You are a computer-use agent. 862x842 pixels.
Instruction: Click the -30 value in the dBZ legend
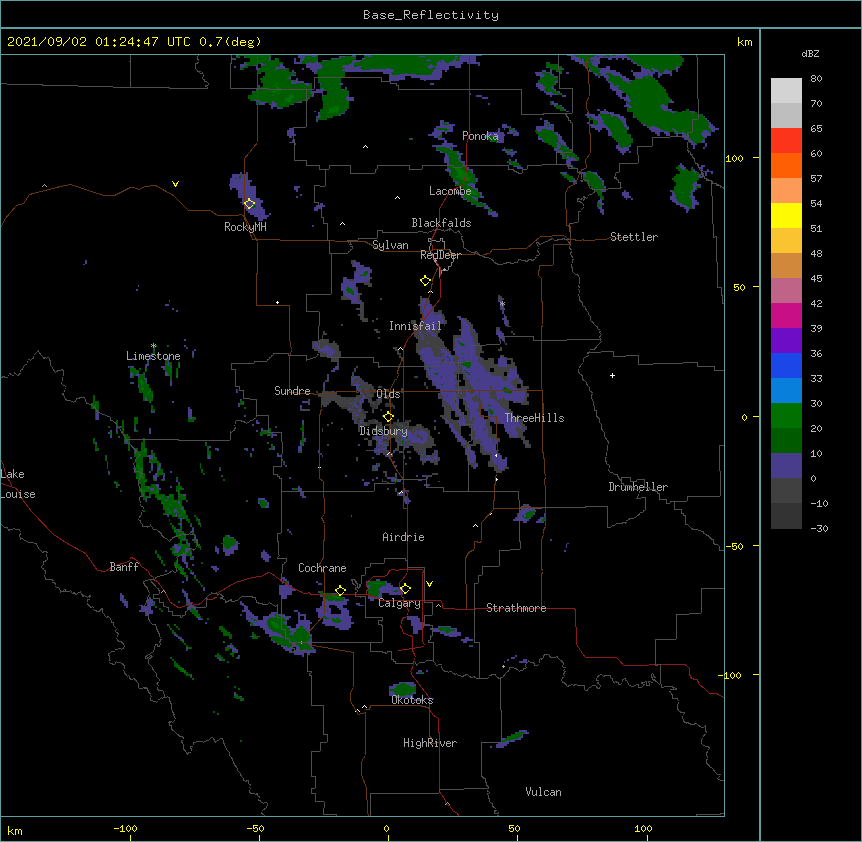pyautogui.click(x=819, y=529)
